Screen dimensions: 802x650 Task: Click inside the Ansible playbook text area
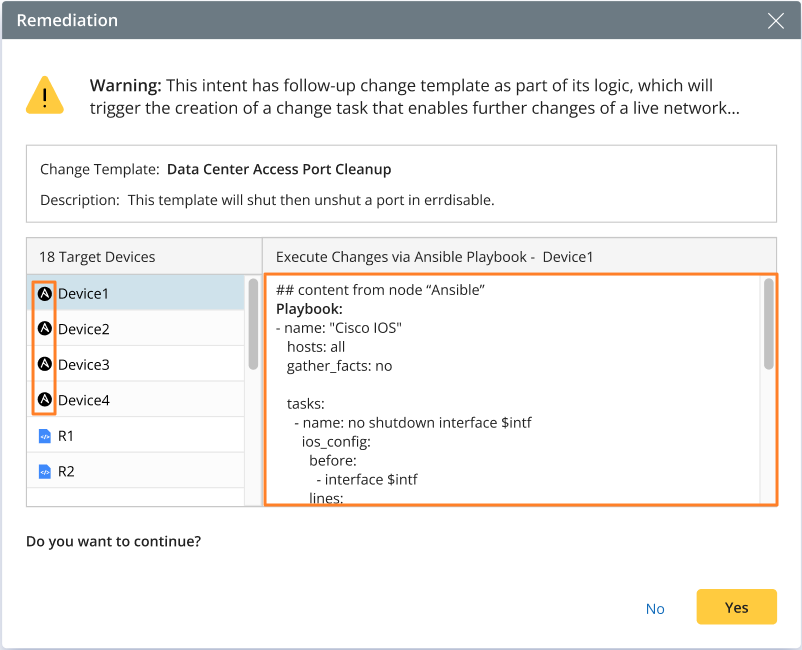[x=510, y=400]
